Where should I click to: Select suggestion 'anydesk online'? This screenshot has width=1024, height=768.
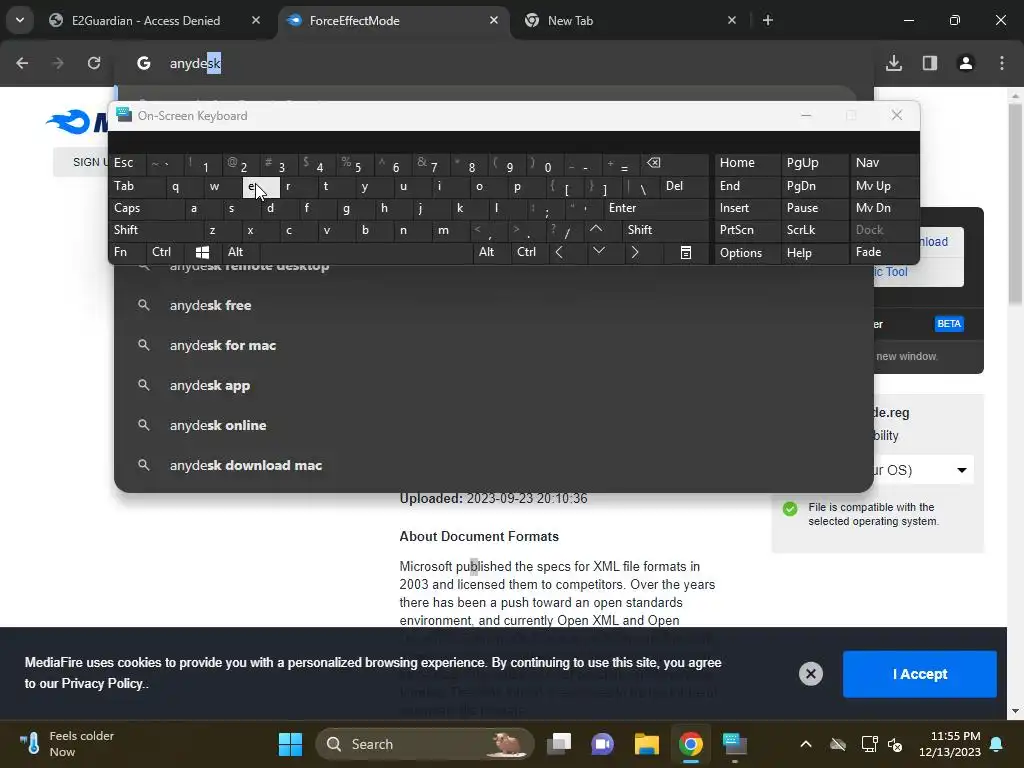(493, 425)
